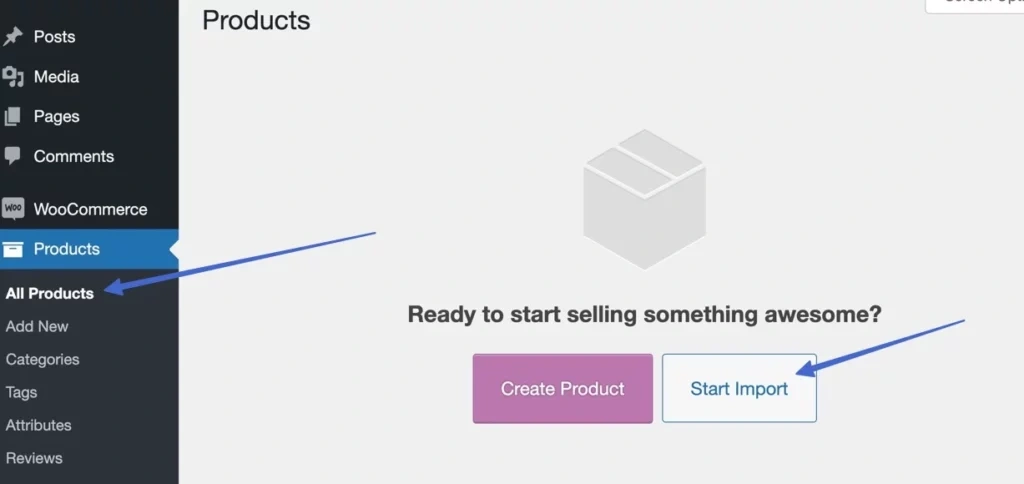
Task: Choose Add New under Products
Action: (x=37, y=326)
